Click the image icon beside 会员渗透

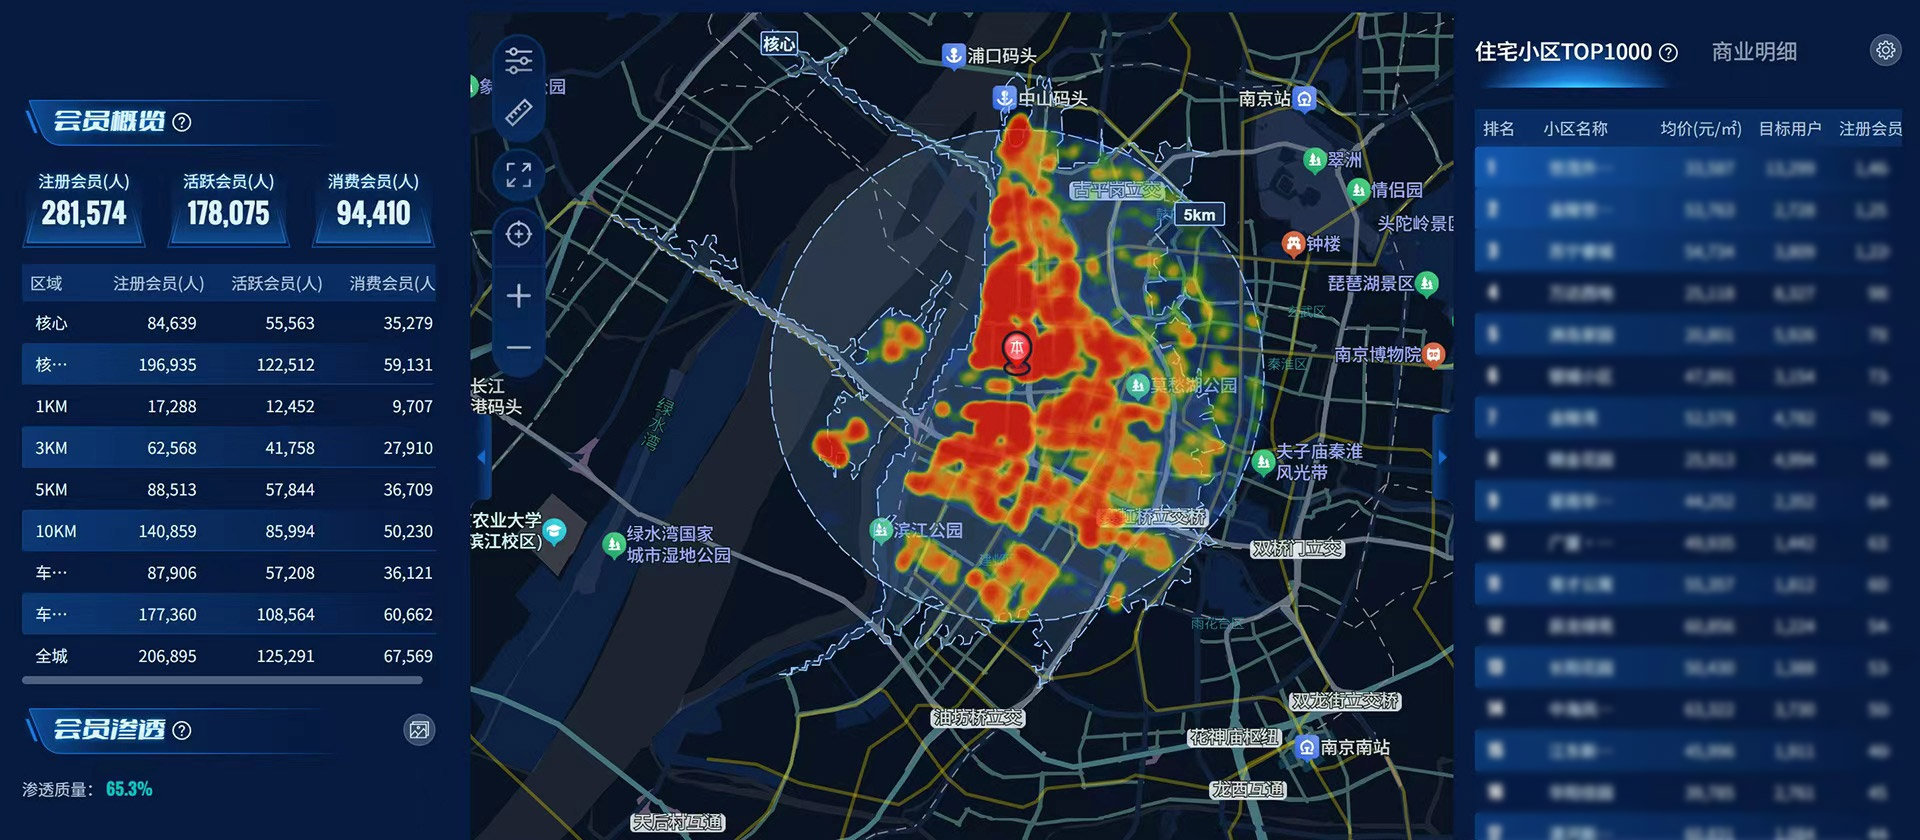[x=419, y=730]
